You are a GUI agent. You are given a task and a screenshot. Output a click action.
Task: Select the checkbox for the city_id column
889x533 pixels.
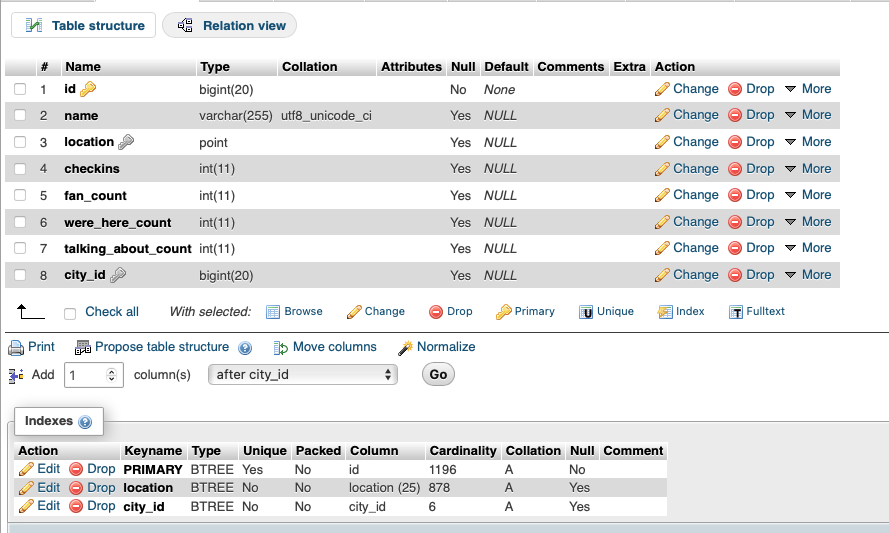[x=20, y=275]
